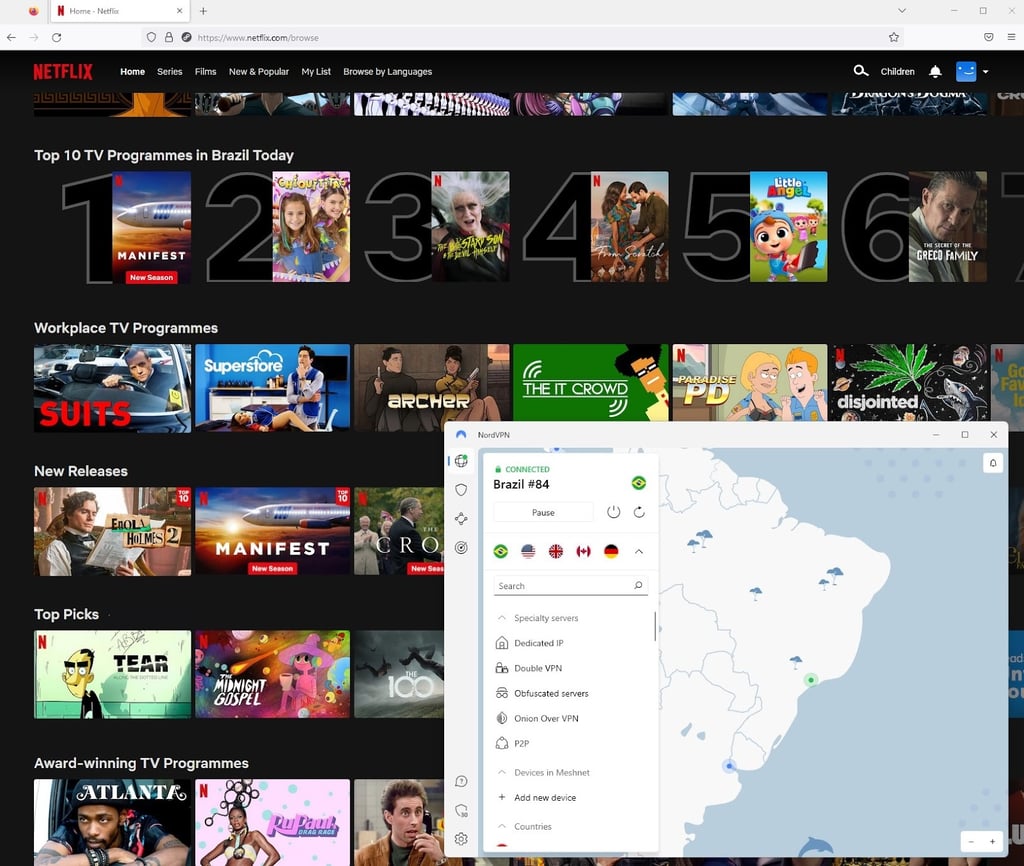The image size is (1024, 866).
Task: Quick connect to United Kingdom flag
Action: [x=556, y=551]
